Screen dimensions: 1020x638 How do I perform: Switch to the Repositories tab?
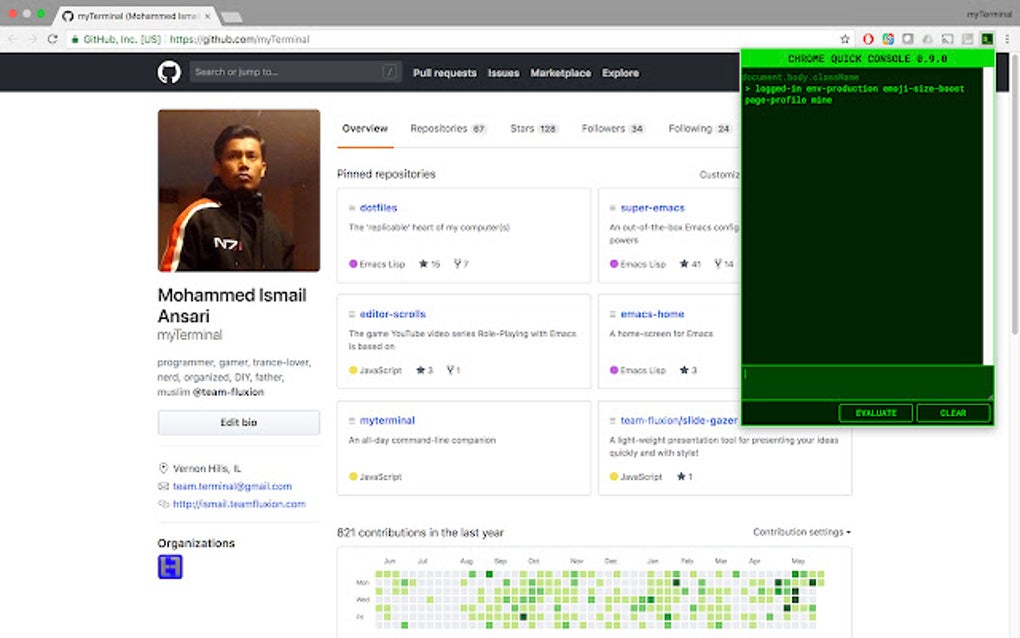coord(448,129)
